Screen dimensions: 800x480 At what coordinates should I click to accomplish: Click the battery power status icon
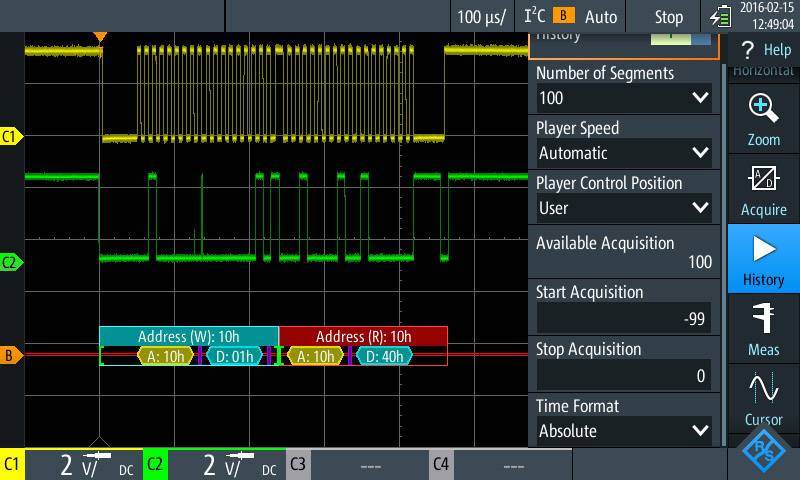[x=720, y=17]
